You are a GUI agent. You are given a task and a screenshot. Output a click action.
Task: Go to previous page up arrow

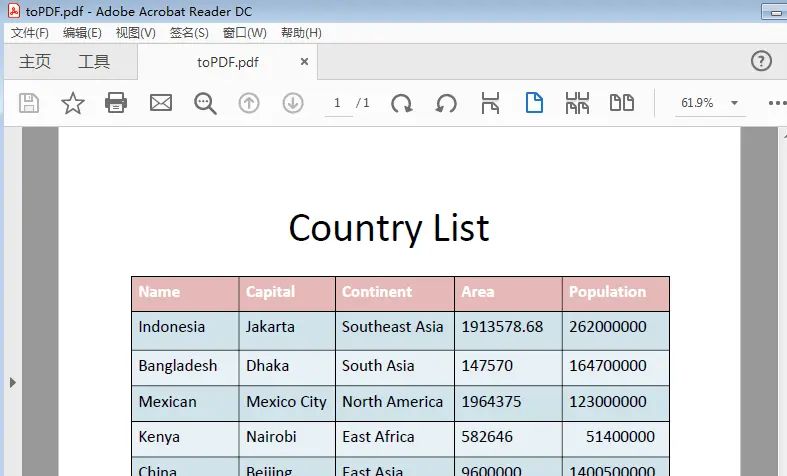pos(249,103)
